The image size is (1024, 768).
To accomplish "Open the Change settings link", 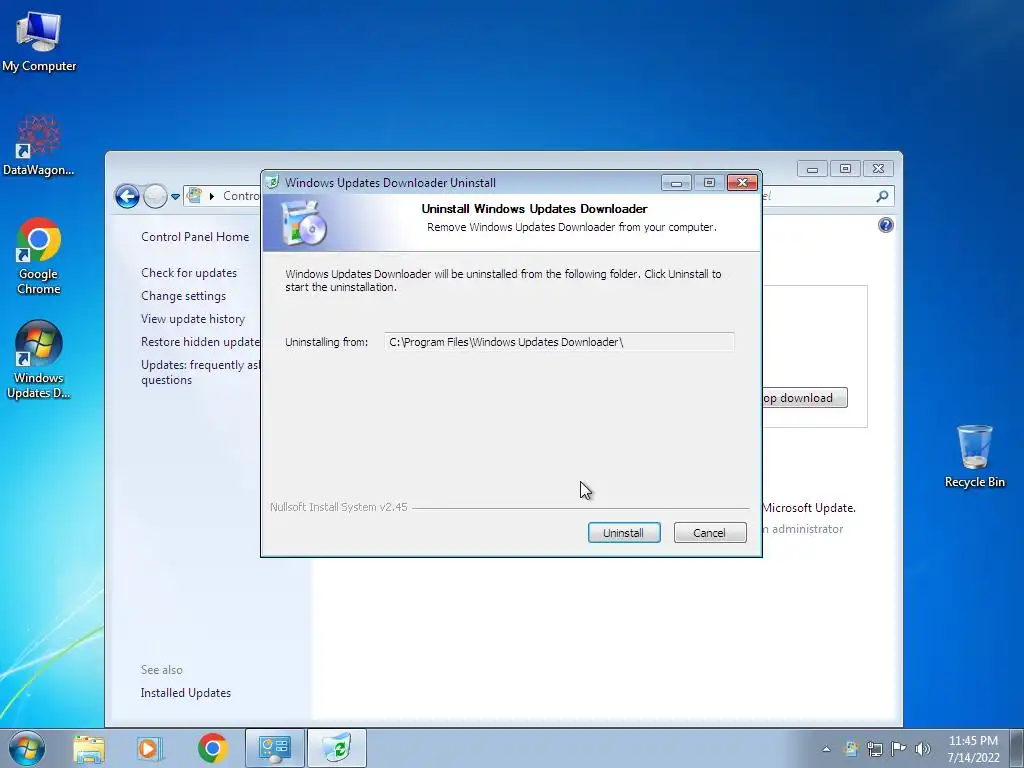I will [184, 296].
